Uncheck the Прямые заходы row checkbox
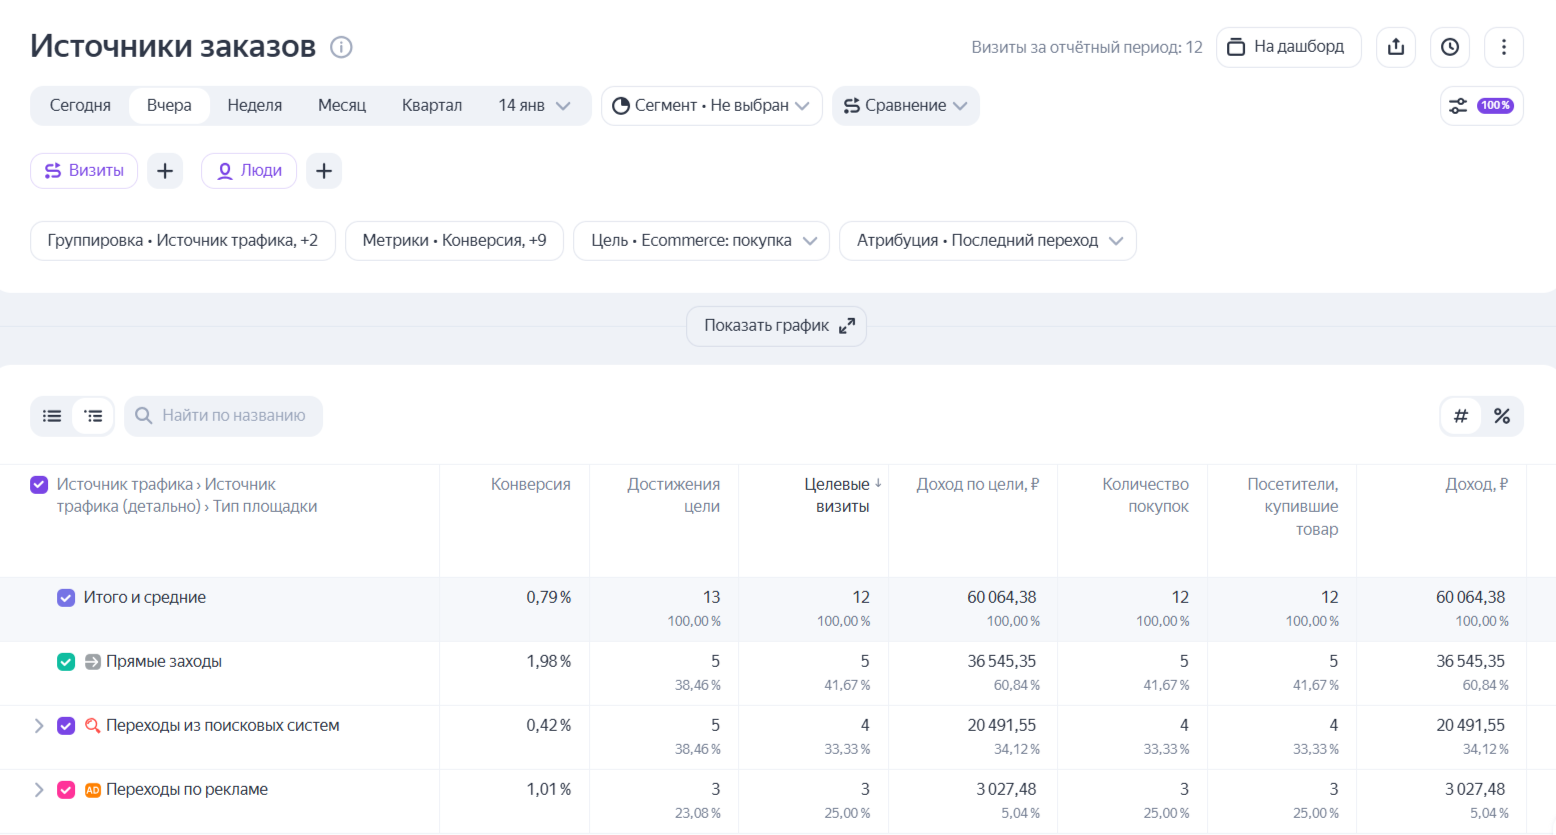Image resolution: width=1556 pixels, height=835 pixels. click(66, 662)
